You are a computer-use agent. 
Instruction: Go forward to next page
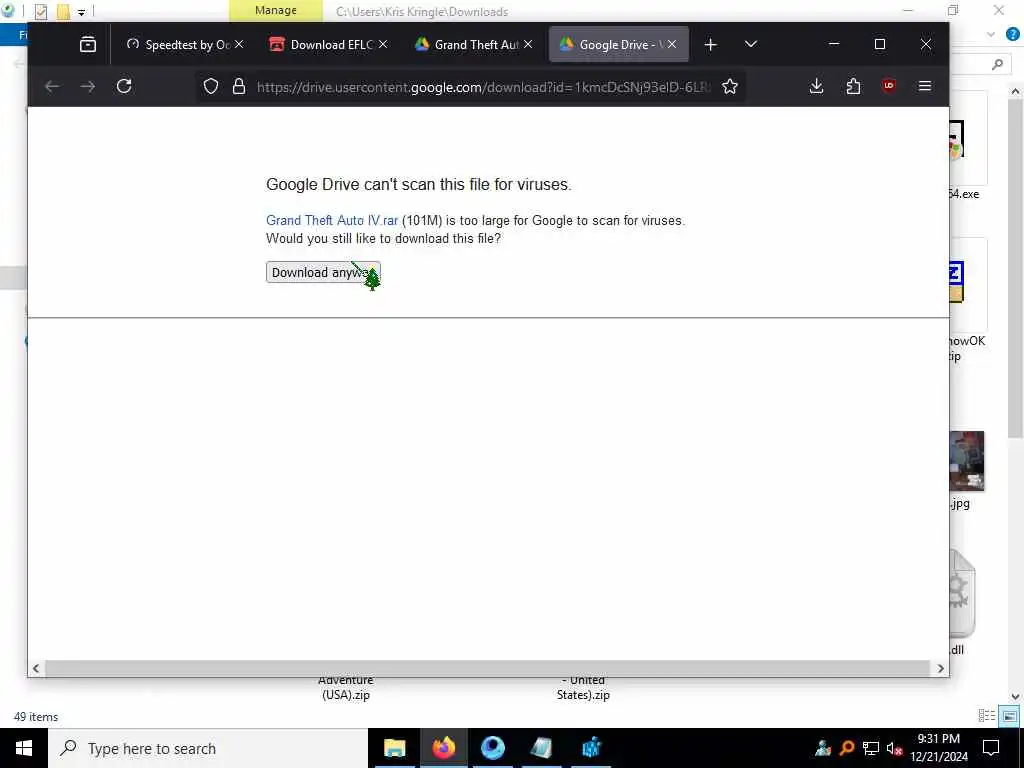pos(88,86)
